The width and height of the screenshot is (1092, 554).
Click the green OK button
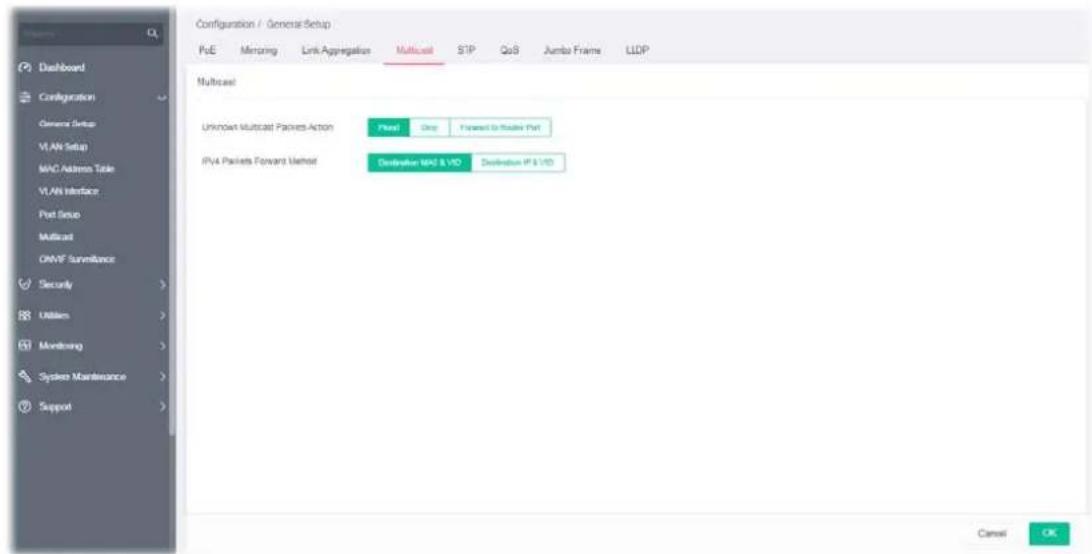pos(1049,533)
